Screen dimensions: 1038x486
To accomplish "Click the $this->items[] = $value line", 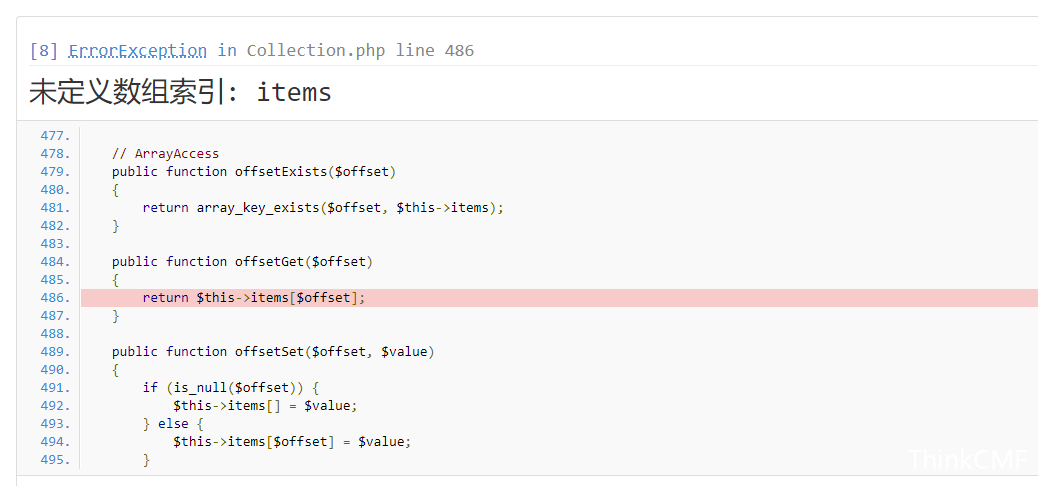I will point(265,406).
